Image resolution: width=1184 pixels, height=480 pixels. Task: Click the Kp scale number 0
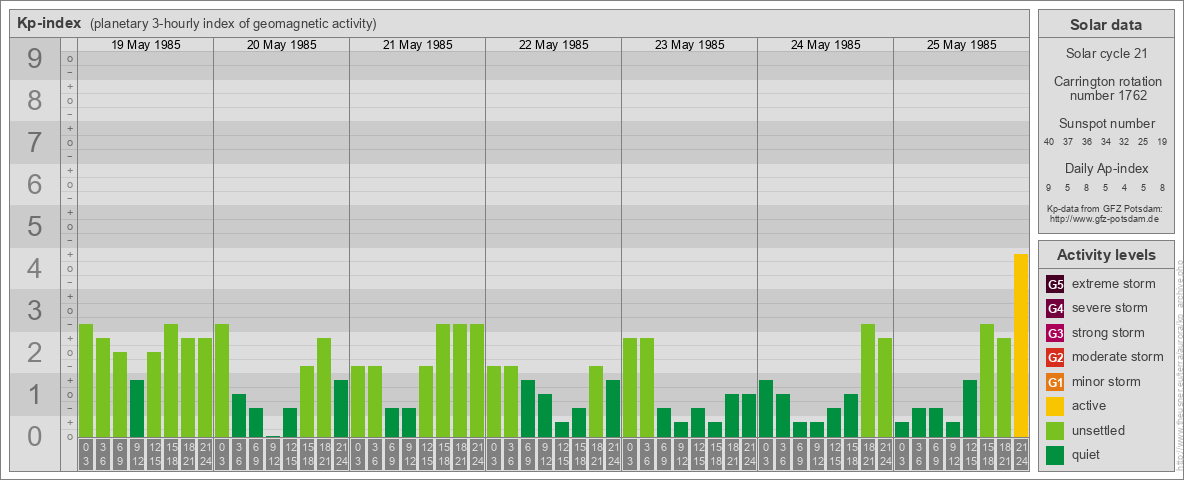(x=35, y=436)
